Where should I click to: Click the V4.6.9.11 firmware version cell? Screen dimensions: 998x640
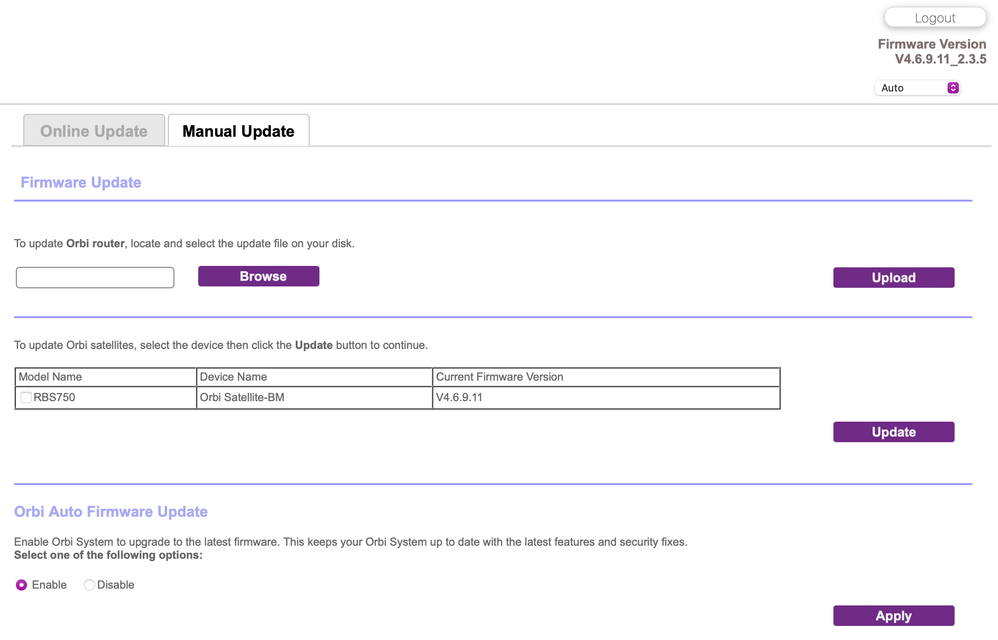(462, 397)
